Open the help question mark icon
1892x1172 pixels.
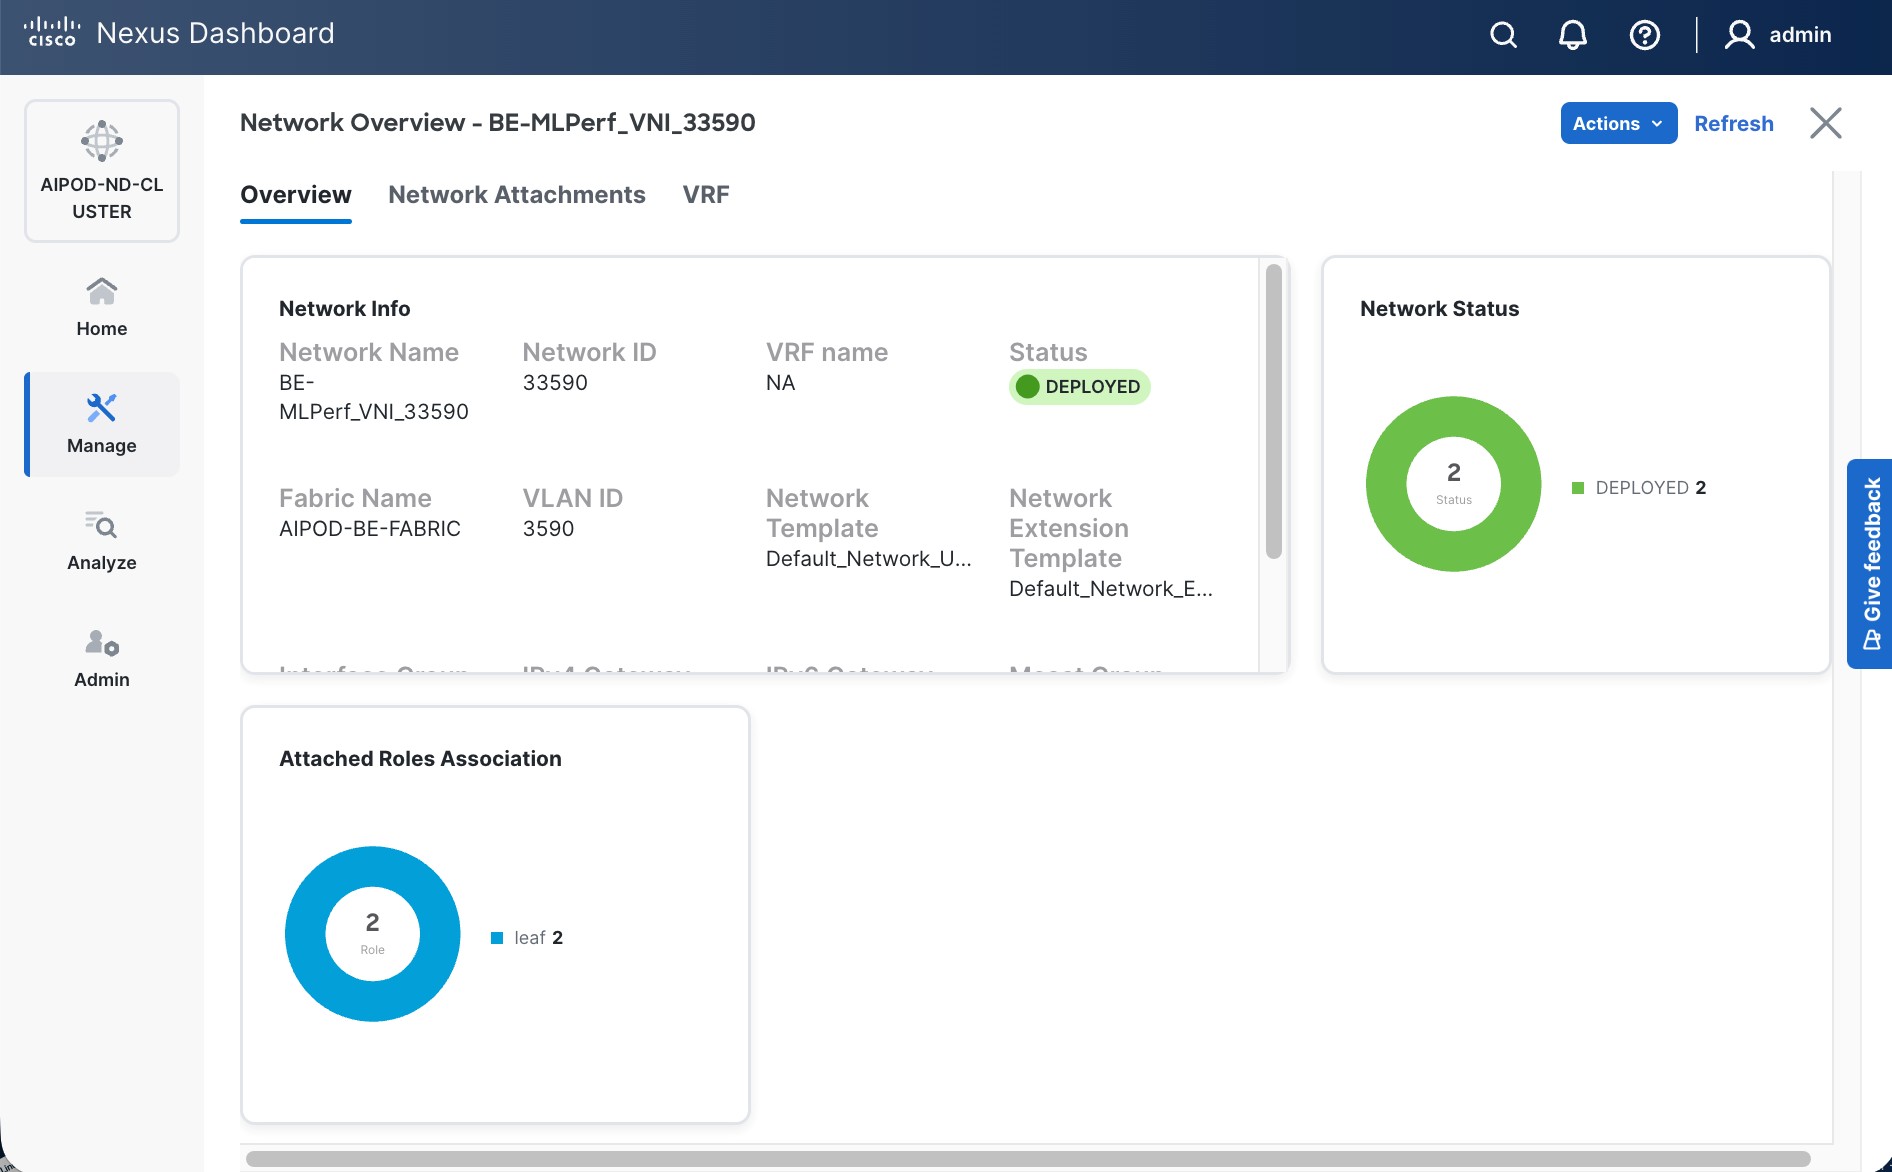1644,35
